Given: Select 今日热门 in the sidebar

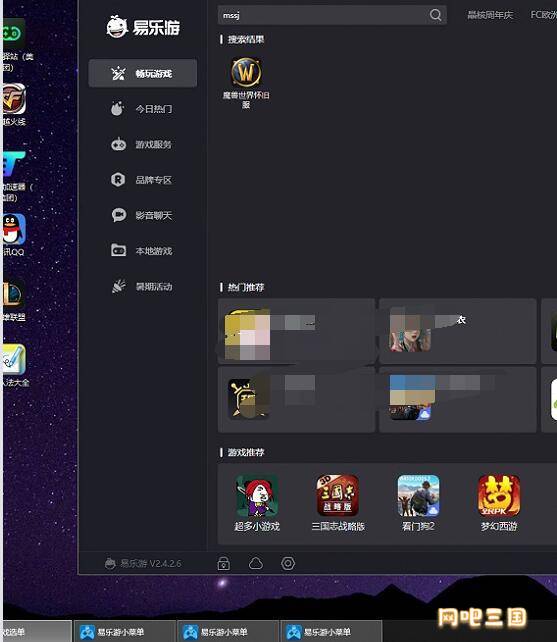Looking at the screenshot, I should coord(143,109).
